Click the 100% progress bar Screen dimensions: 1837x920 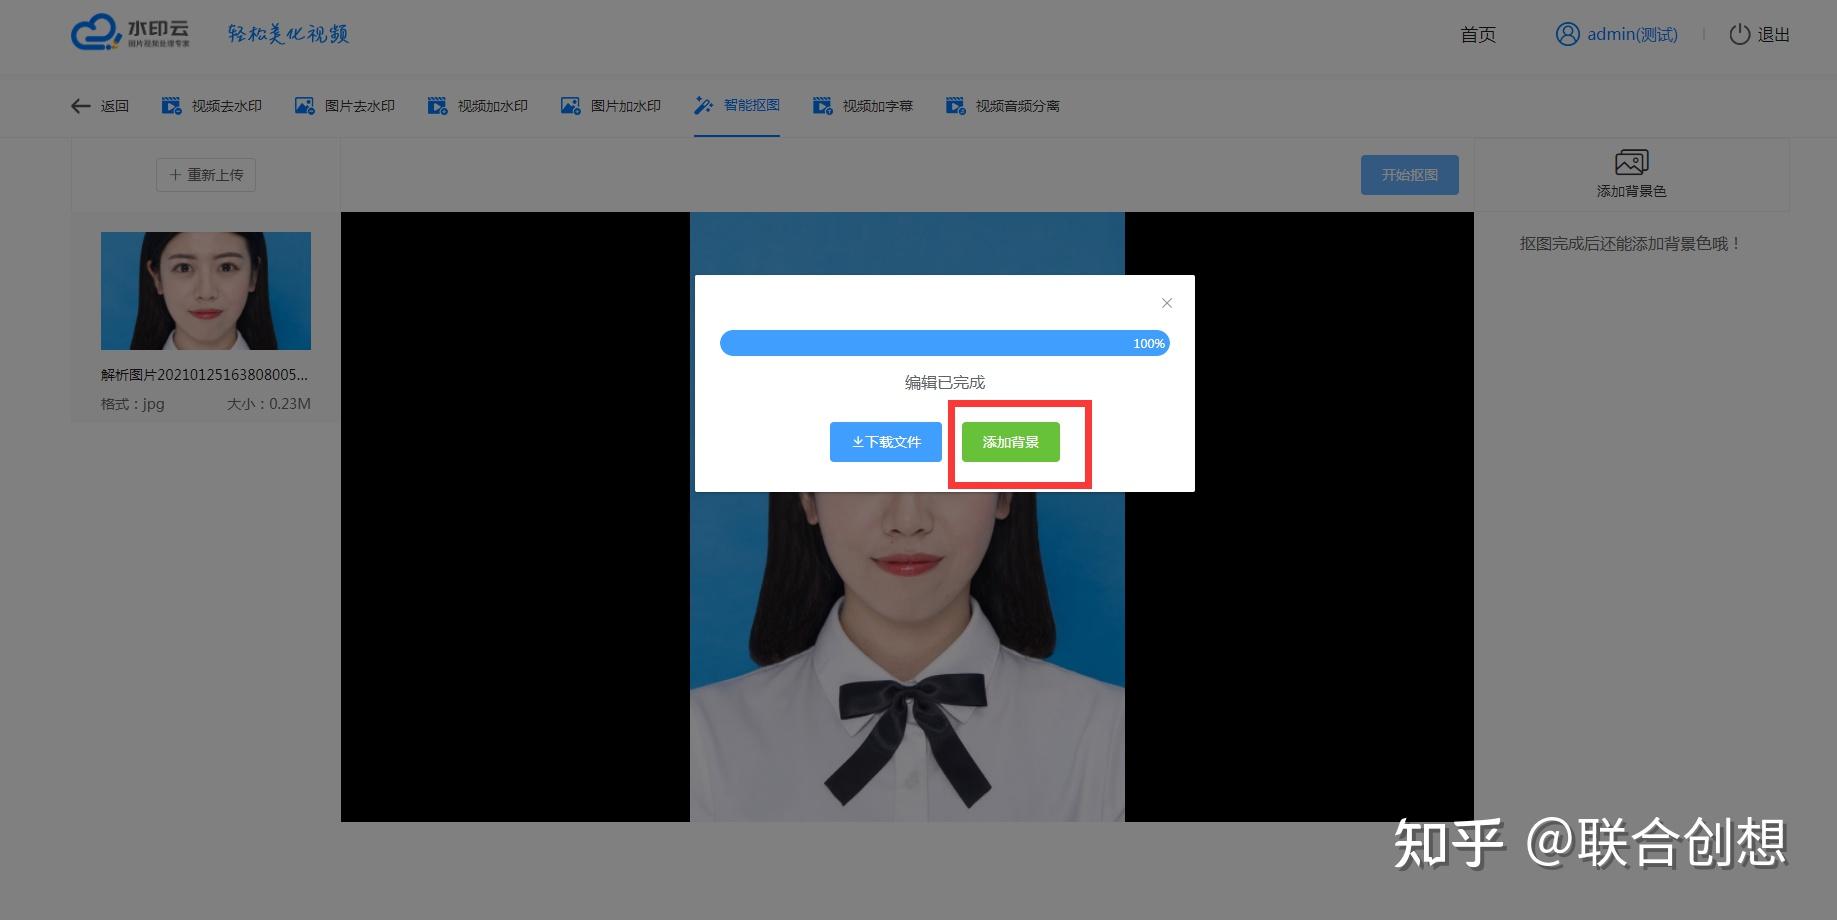tap(945, 343)
